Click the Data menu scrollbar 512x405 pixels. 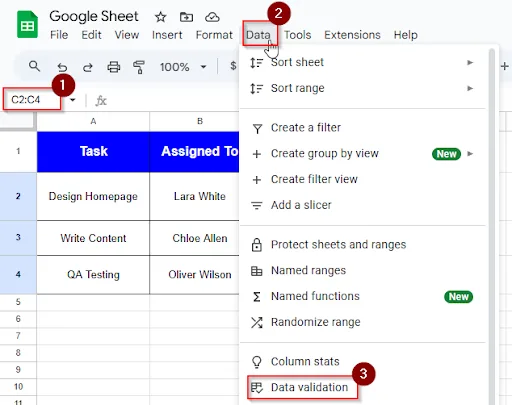(492, 227)
